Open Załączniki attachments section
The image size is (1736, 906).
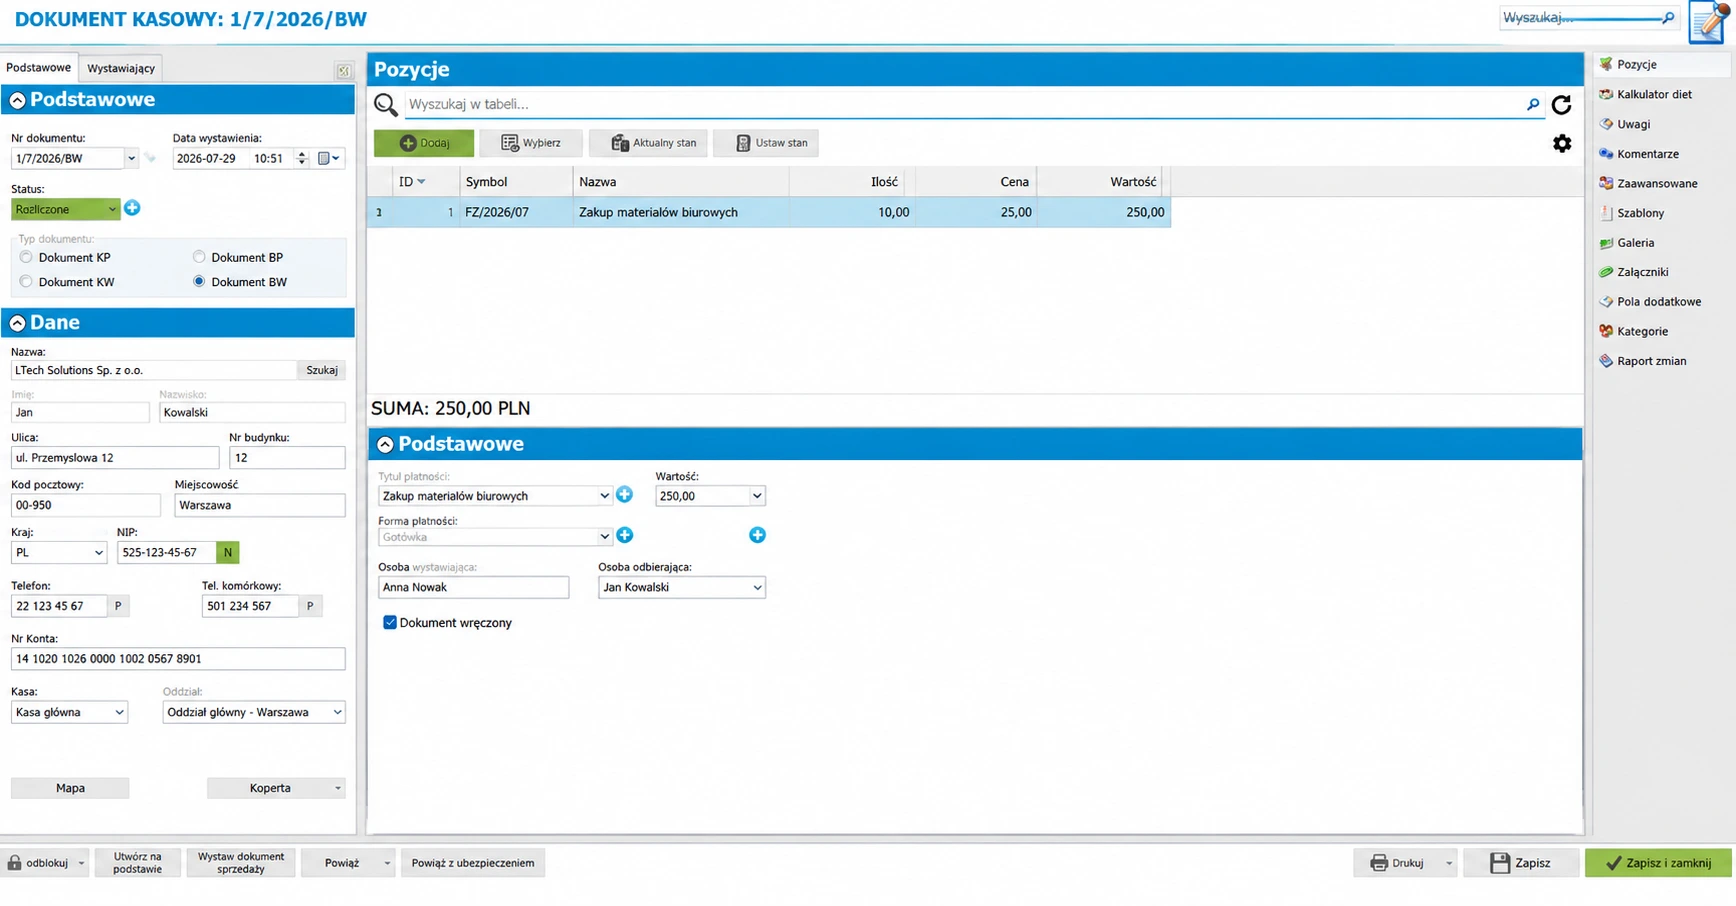click(x=1641, y=272)
